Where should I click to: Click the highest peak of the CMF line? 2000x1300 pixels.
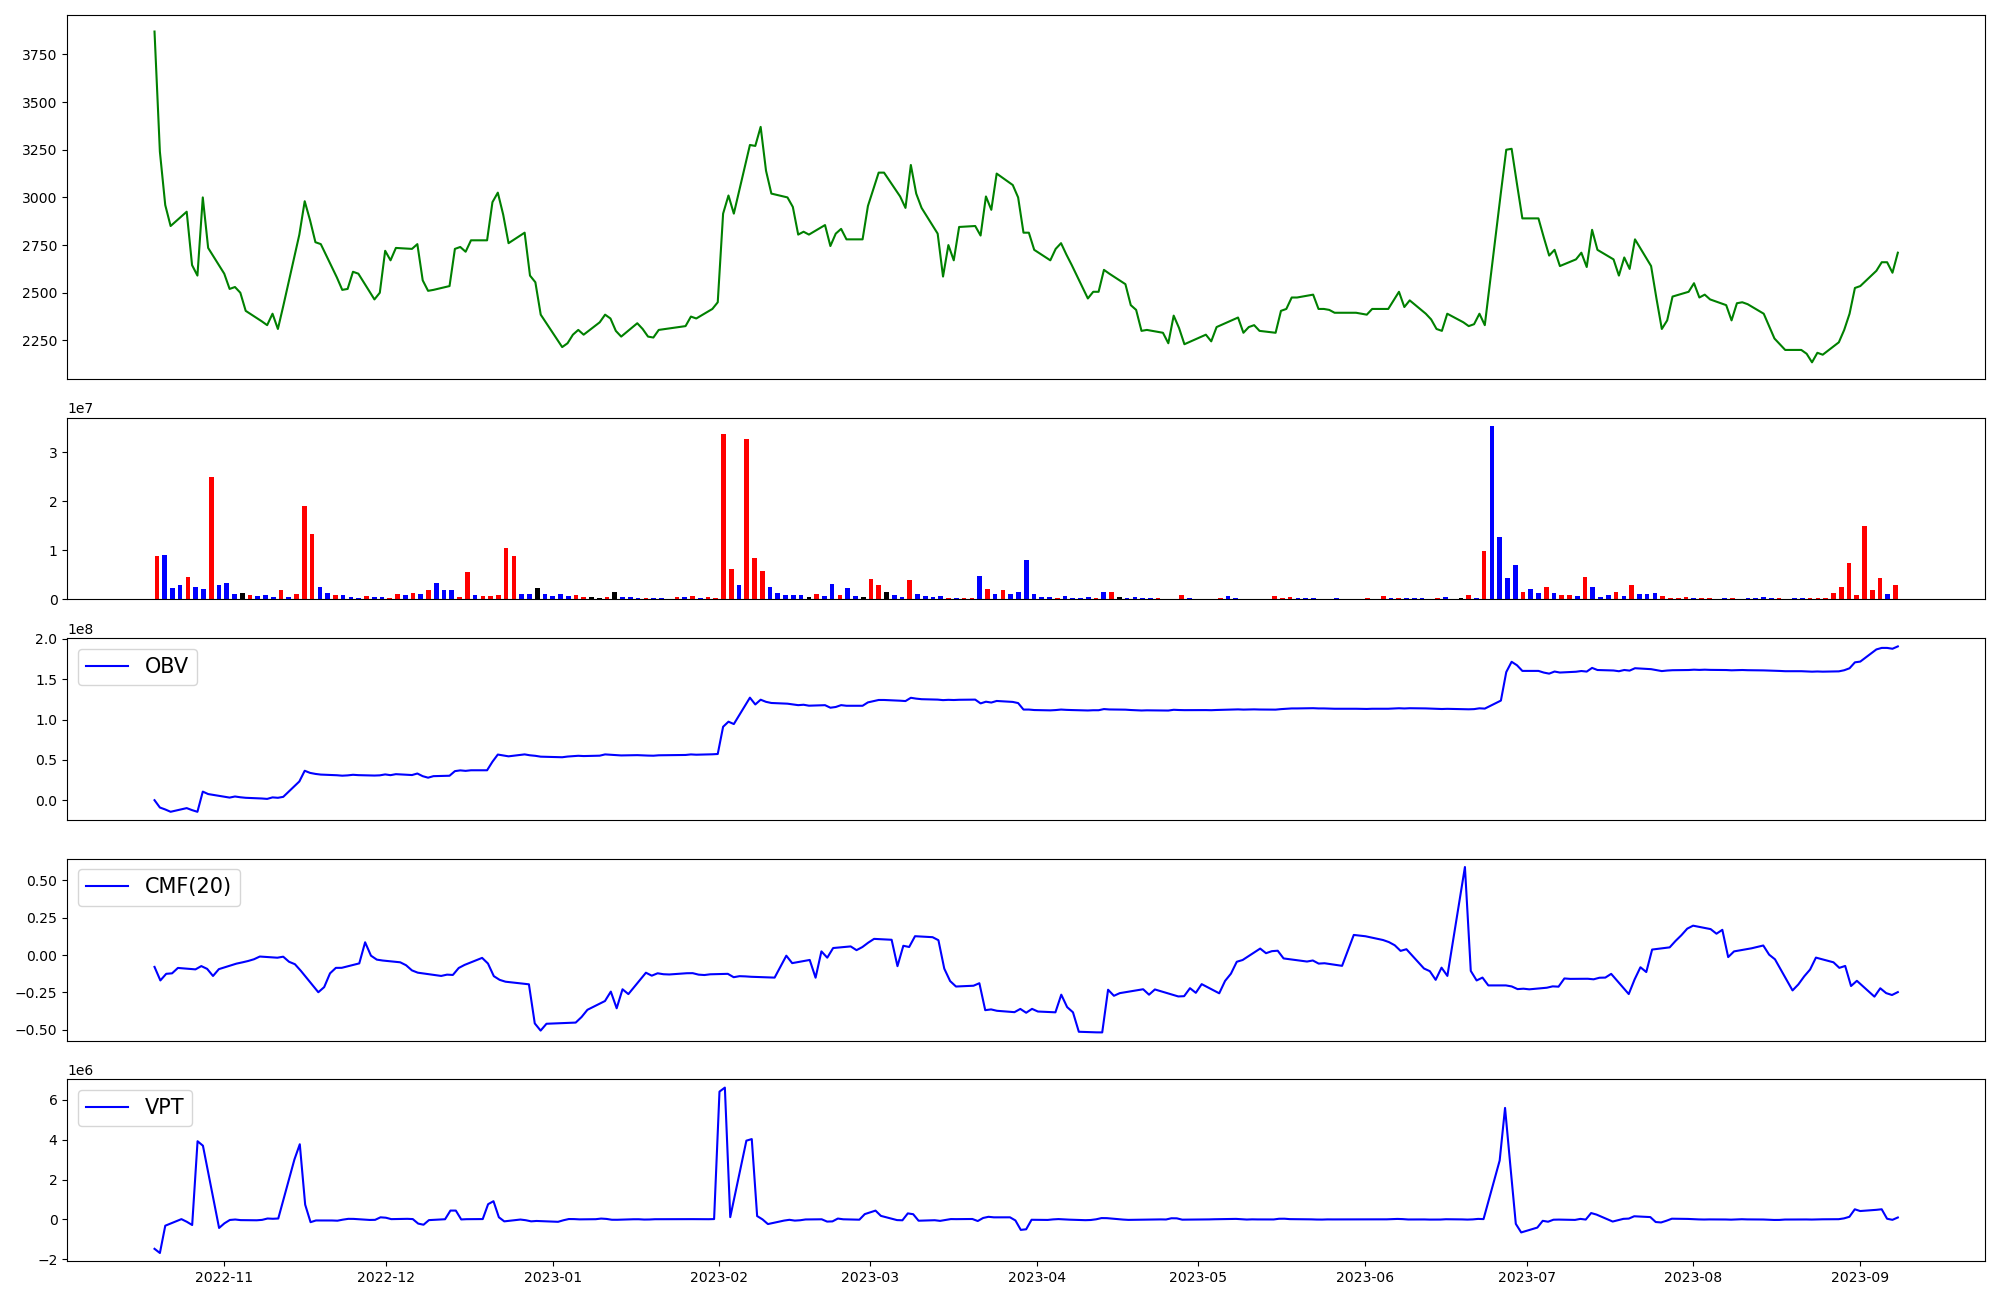click(1464, 868)
